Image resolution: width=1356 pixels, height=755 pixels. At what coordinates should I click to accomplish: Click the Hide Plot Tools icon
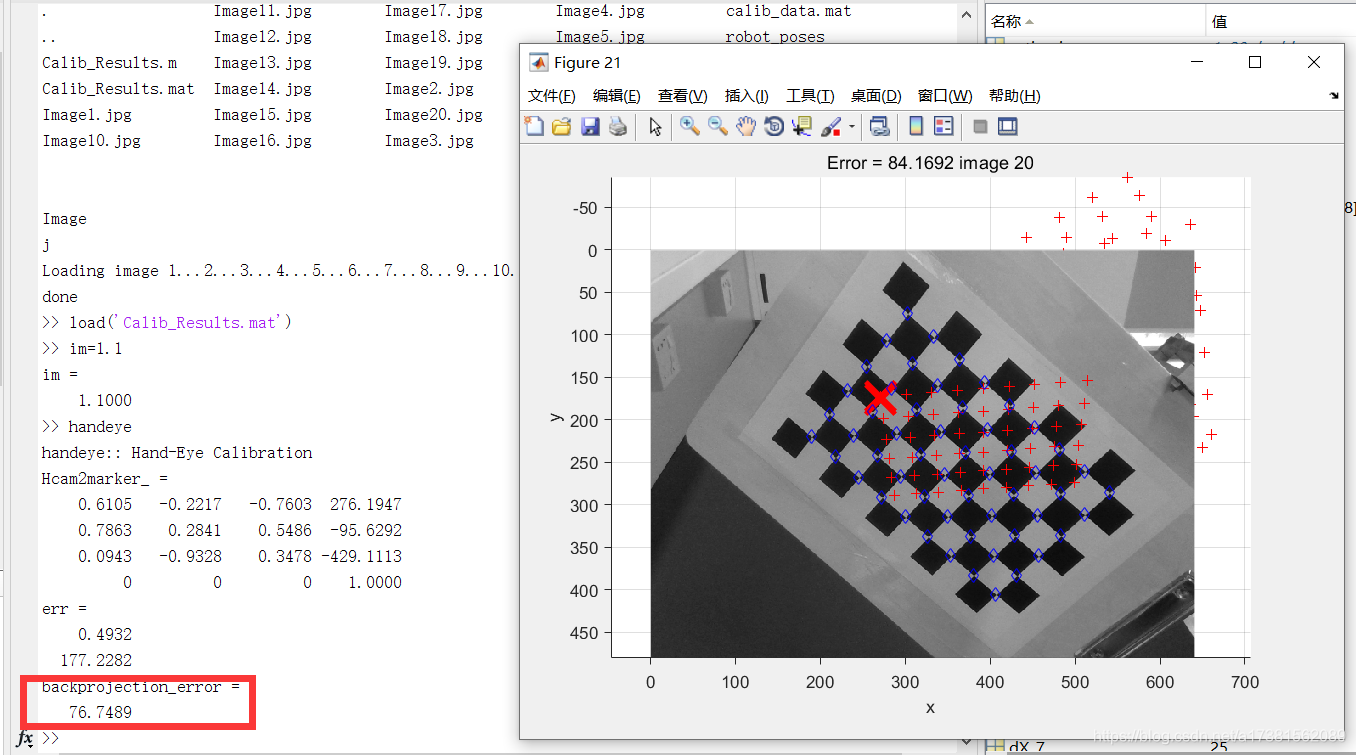pos(980,126)
